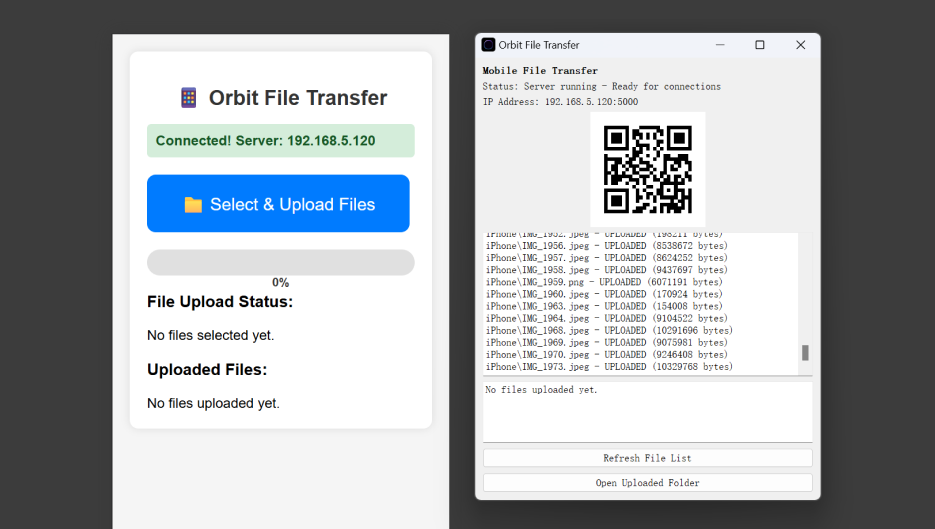This screenshot has width=935, height=529.
Task: Click the calculator-style icon beside the Orbit File Transfer heading
Action: 188,98
